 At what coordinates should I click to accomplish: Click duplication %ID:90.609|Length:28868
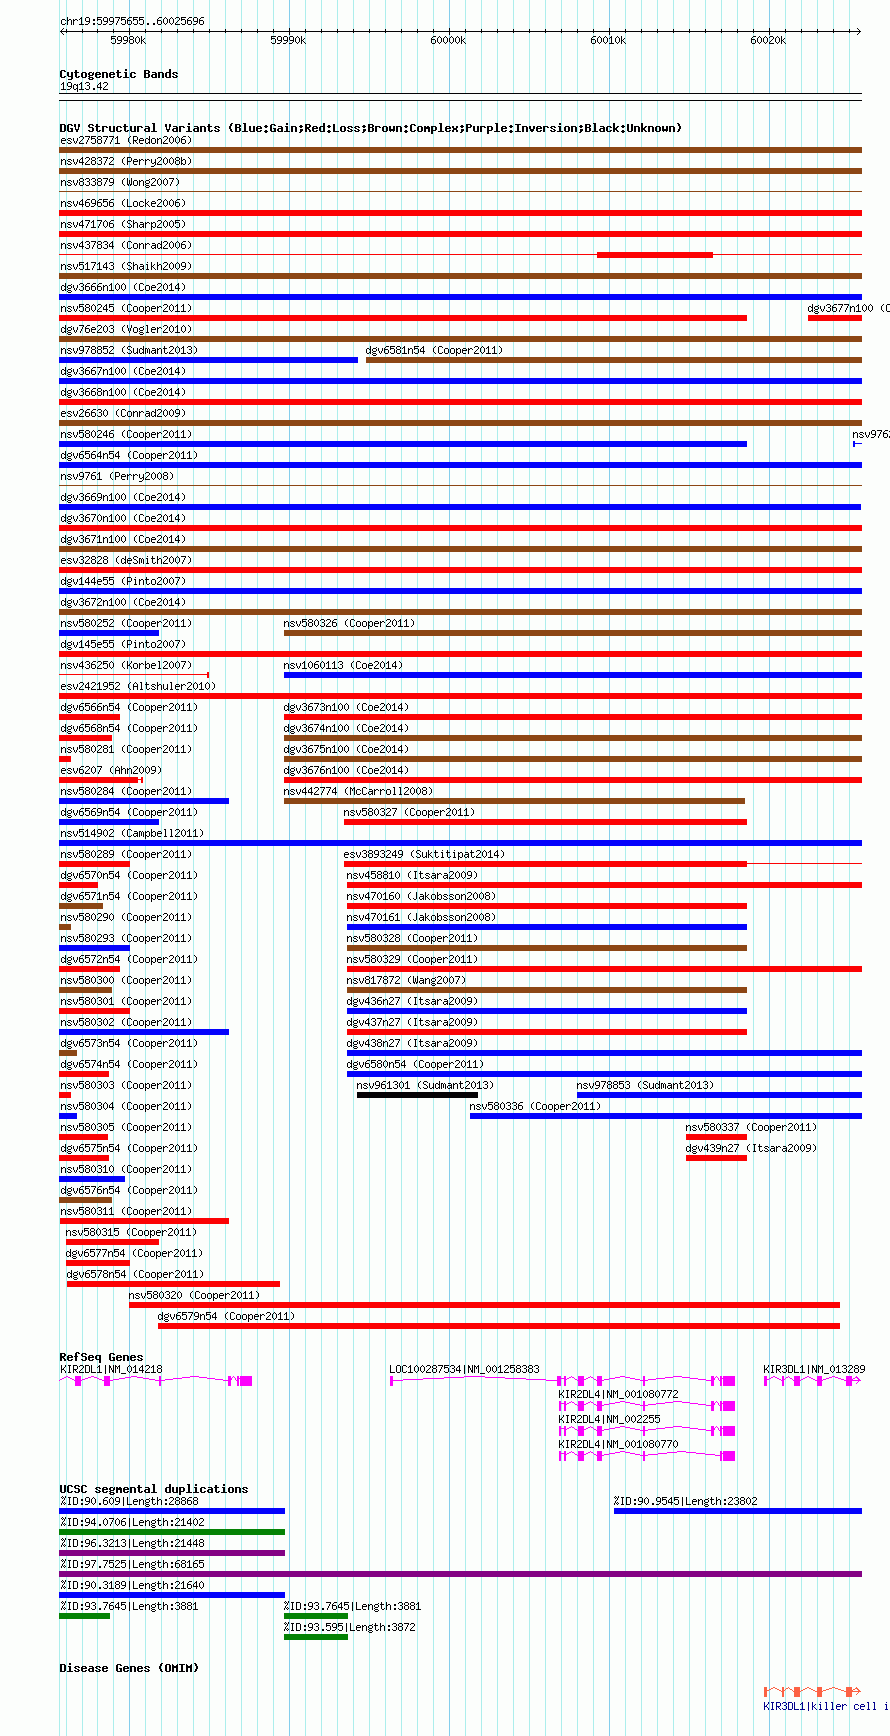point(172,1511)
